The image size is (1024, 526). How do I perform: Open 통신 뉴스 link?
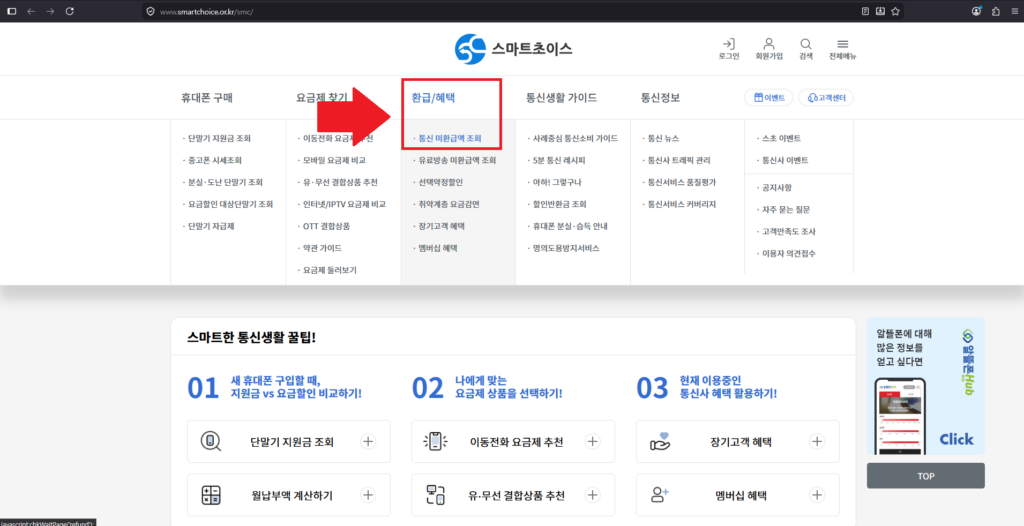coord(662,139)
